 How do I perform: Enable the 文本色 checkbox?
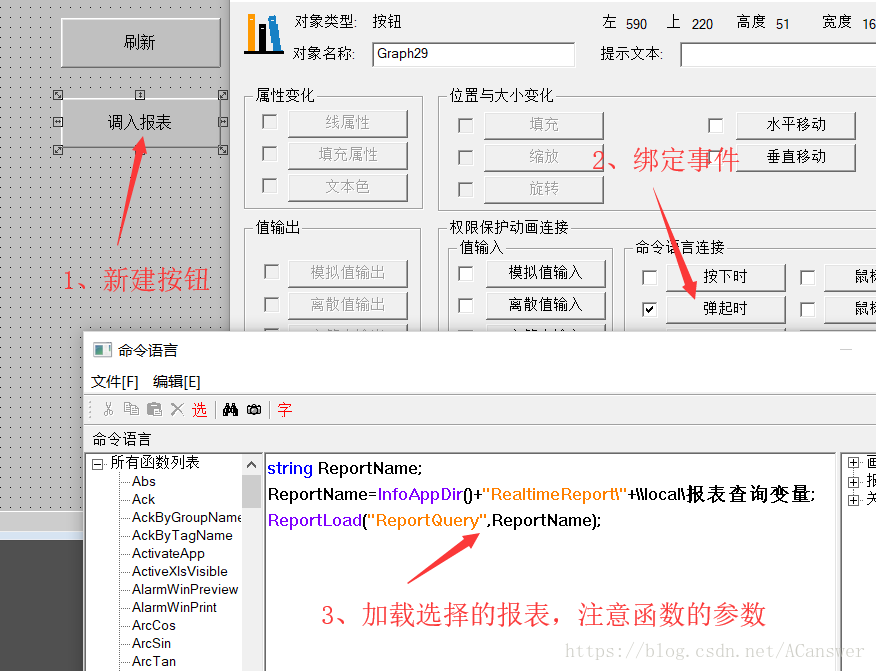[x=270, y=185]
